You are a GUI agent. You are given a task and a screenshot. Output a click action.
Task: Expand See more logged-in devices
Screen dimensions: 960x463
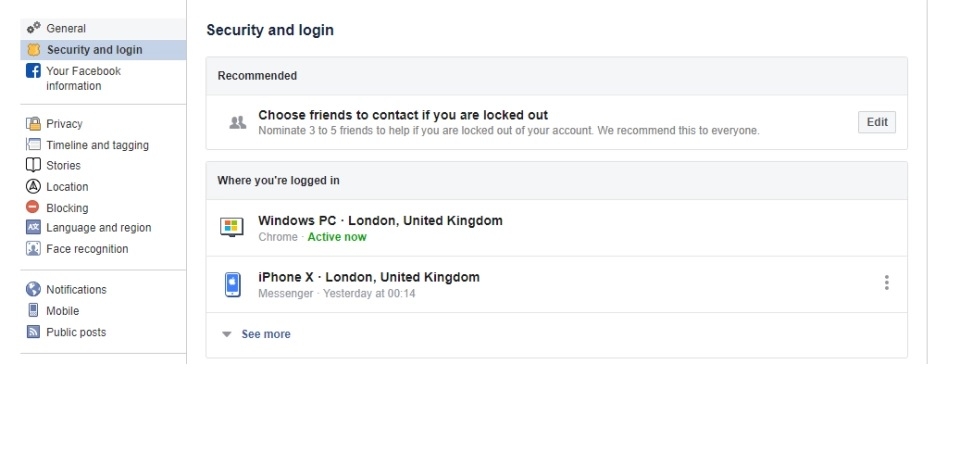[266, 334]
